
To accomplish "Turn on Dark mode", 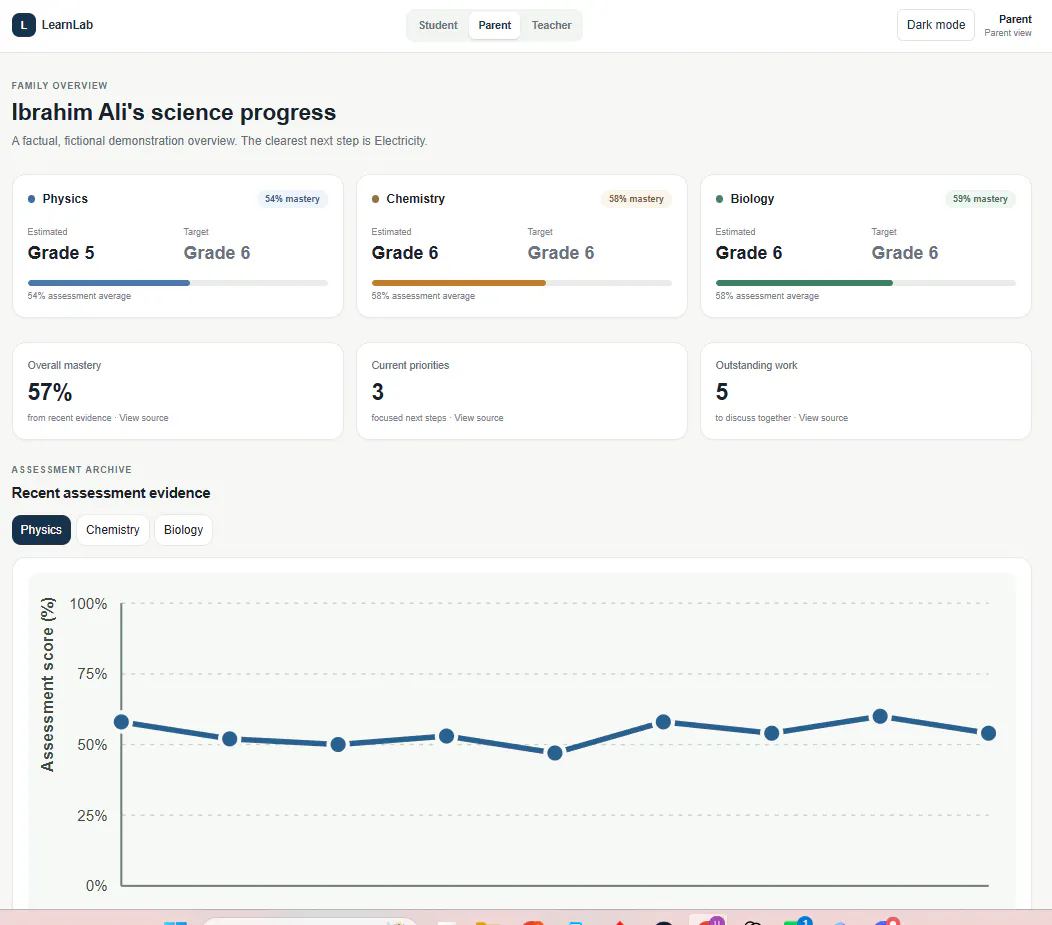I will tap(935, 25).
